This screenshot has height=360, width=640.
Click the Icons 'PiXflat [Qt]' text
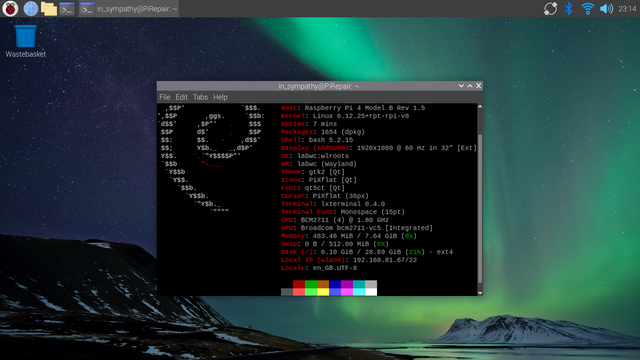pos(333,180)
